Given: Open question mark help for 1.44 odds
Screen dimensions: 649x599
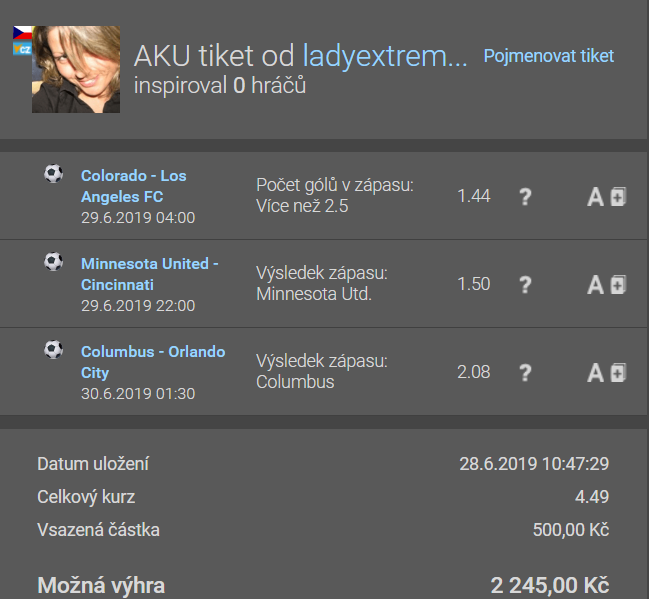Looking at the screenshot, I should pyautogui.click(x=524, y=197).
